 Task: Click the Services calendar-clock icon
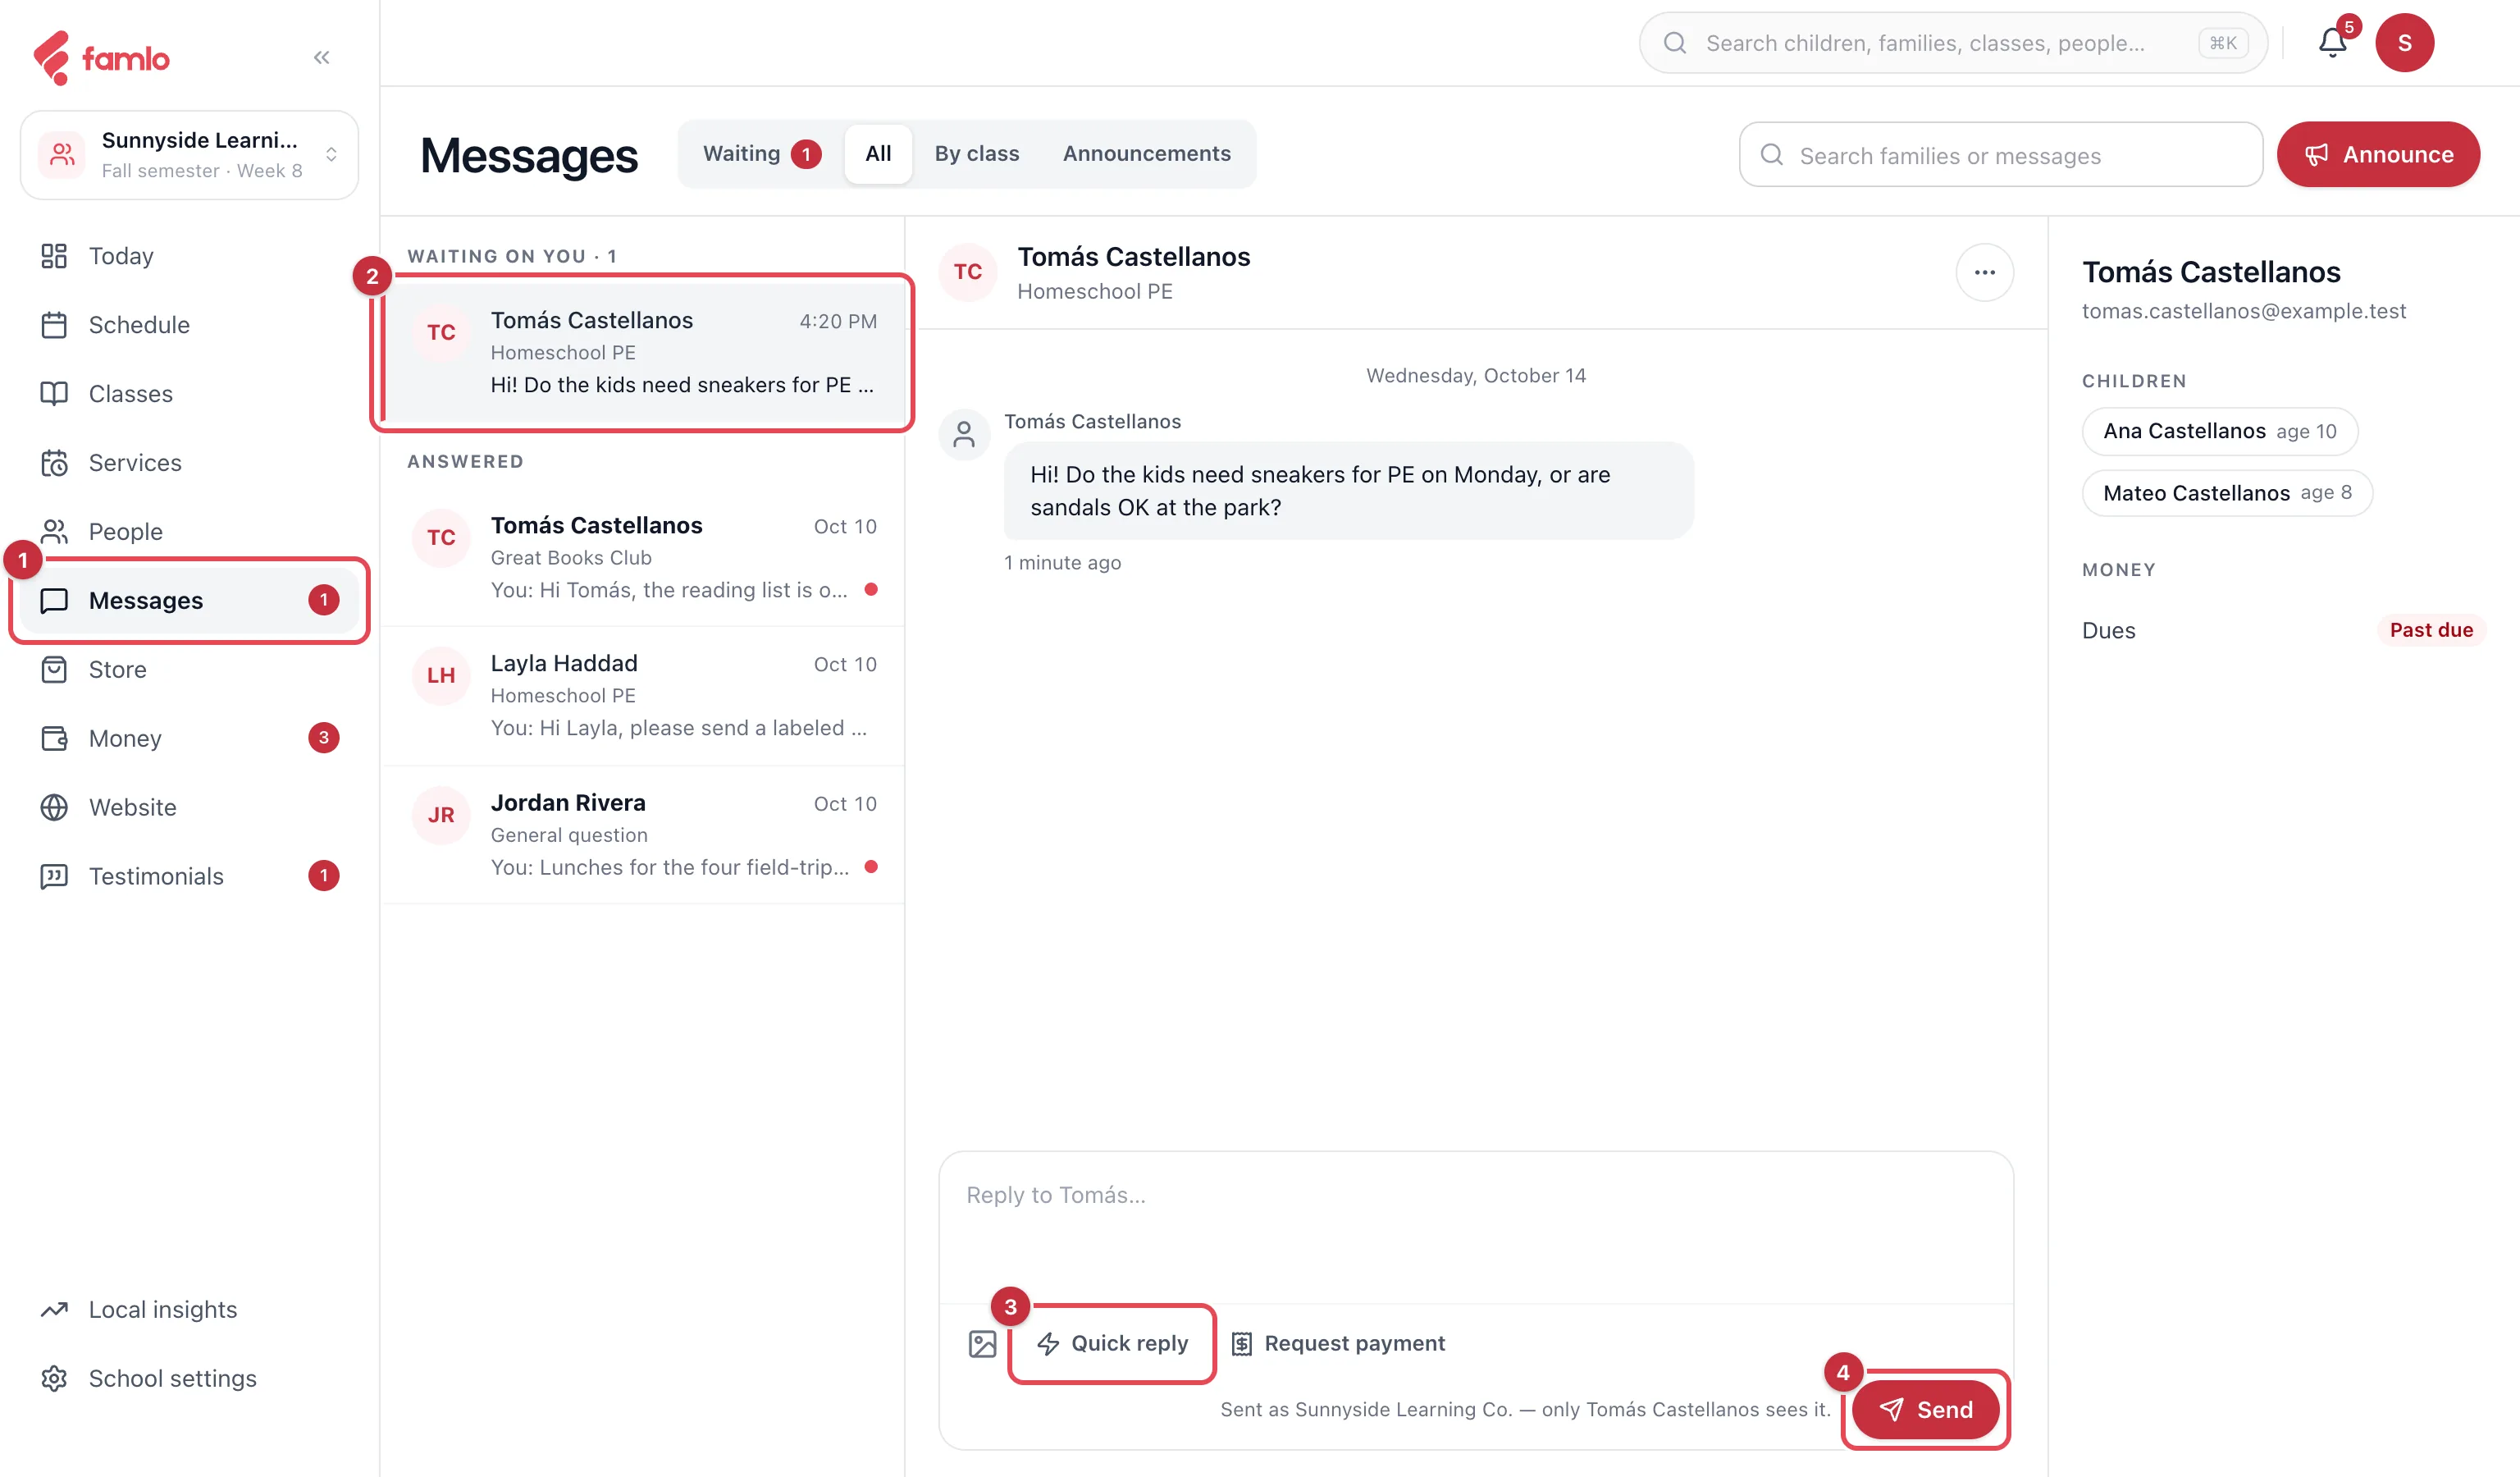point(54,463)
